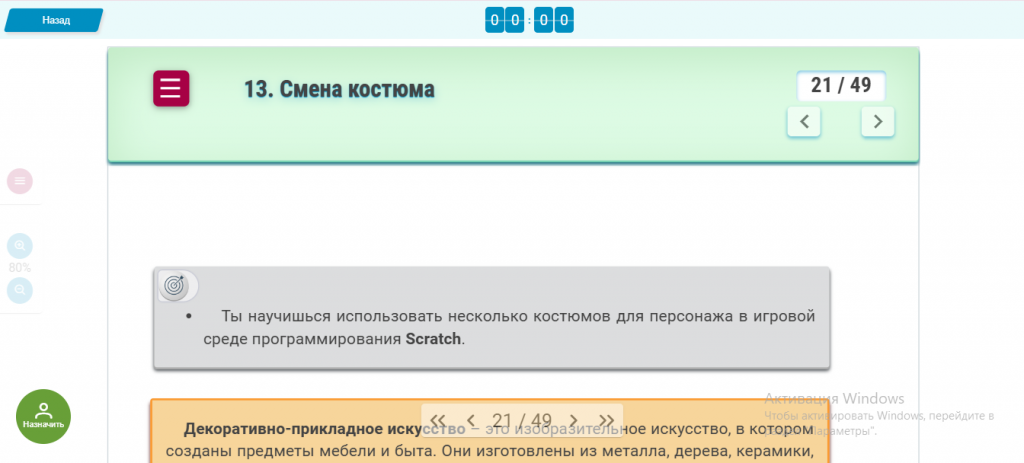Click the 80% zoom level label
The image size is (1024, 463).
20,268
